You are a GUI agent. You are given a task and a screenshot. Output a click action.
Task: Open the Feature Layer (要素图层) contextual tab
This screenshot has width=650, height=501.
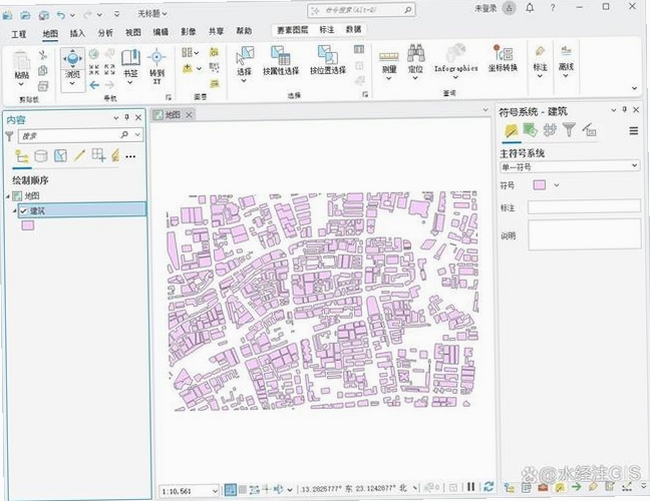pyautogui.click(x=292, y=30)
